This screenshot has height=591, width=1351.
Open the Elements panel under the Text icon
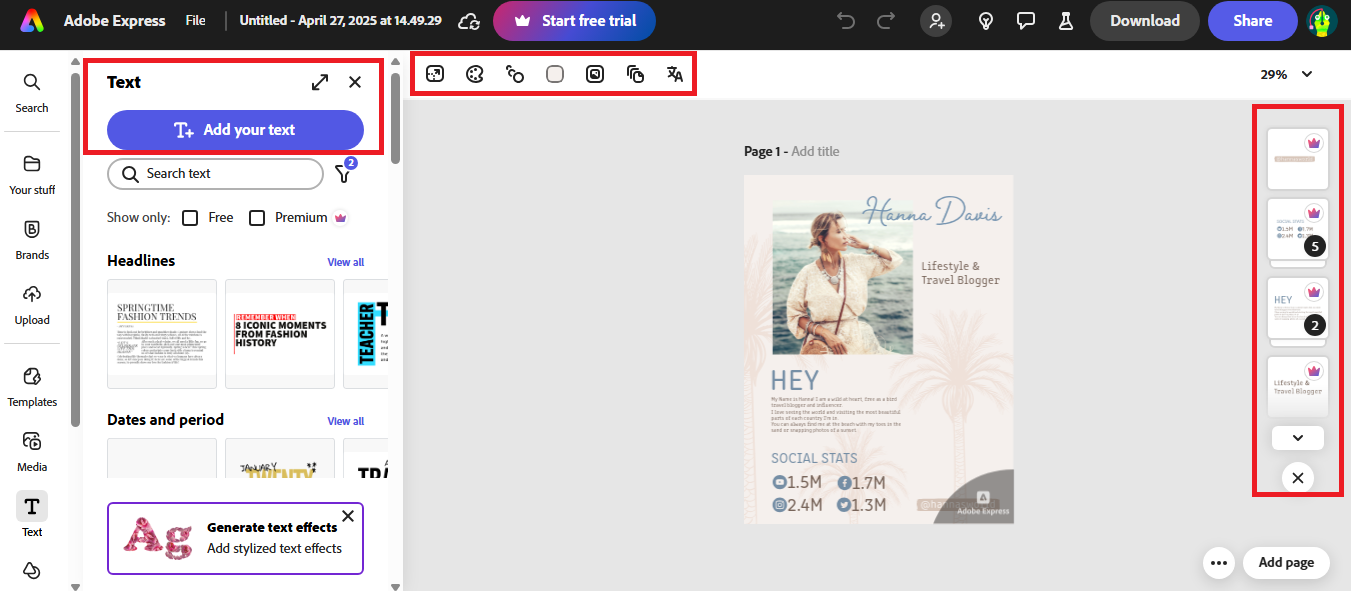click(x=32, y=570)
